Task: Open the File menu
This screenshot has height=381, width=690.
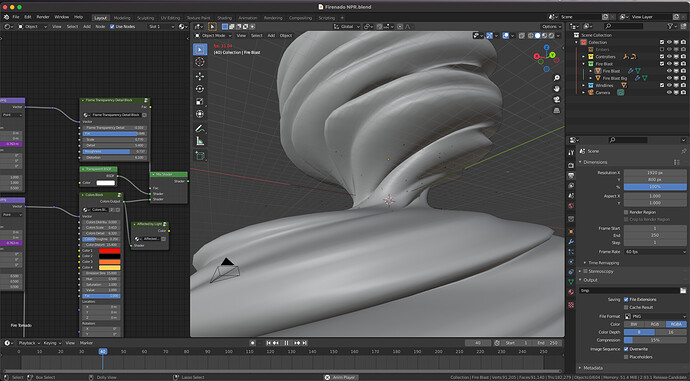Action: [16, 17]
